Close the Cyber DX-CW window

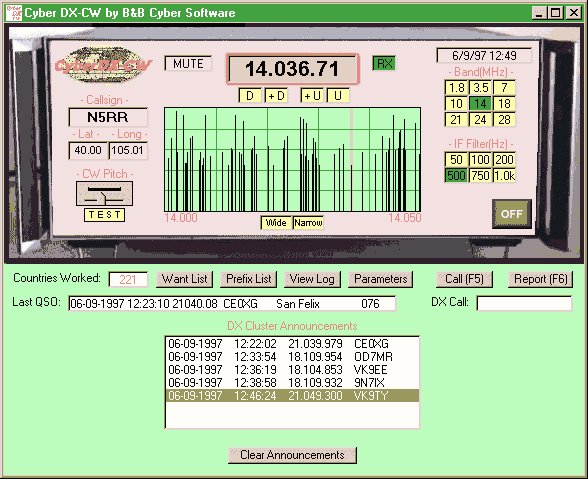click(x=574, y=13)
